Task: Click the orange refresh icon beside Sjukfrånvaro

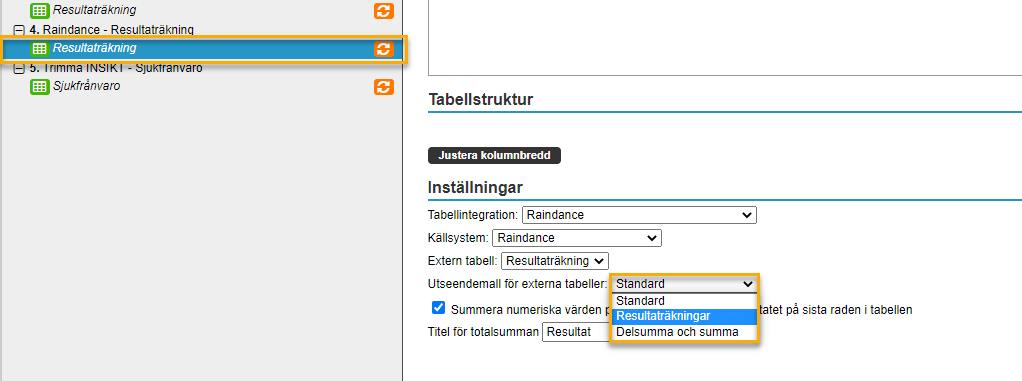Action: [x=384, y=87]
